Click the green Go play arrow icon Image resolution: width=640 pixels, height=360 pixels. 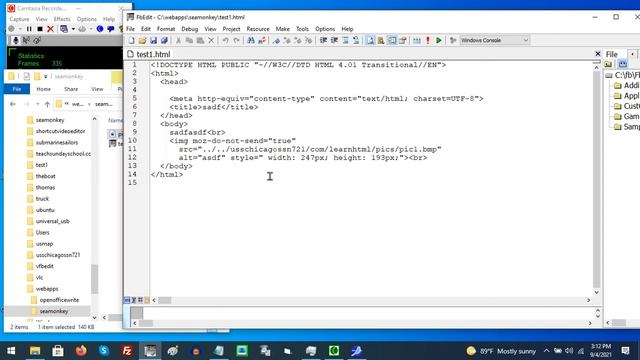click(439, 40)
